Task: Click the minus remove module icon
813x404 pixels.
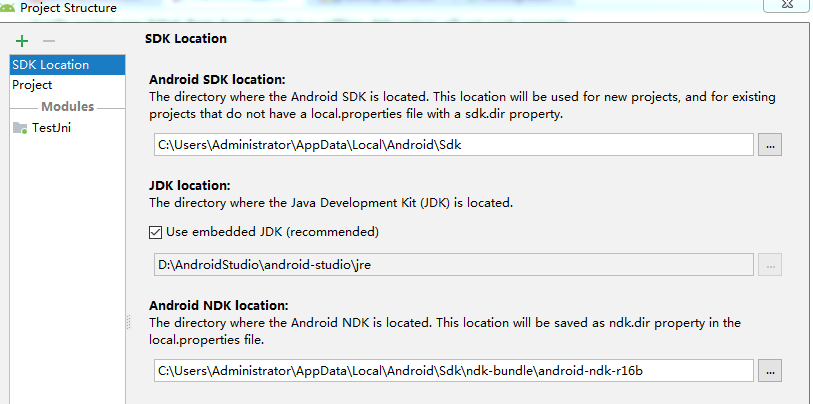Action: 49,41
